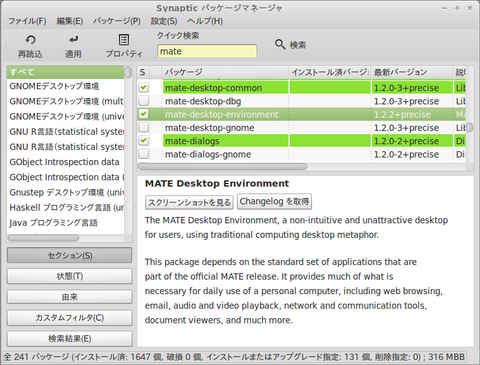The width and height of the screenshot is (480, 365).
Task: Select the 由来 filter button
Action: tap(70, 297)
